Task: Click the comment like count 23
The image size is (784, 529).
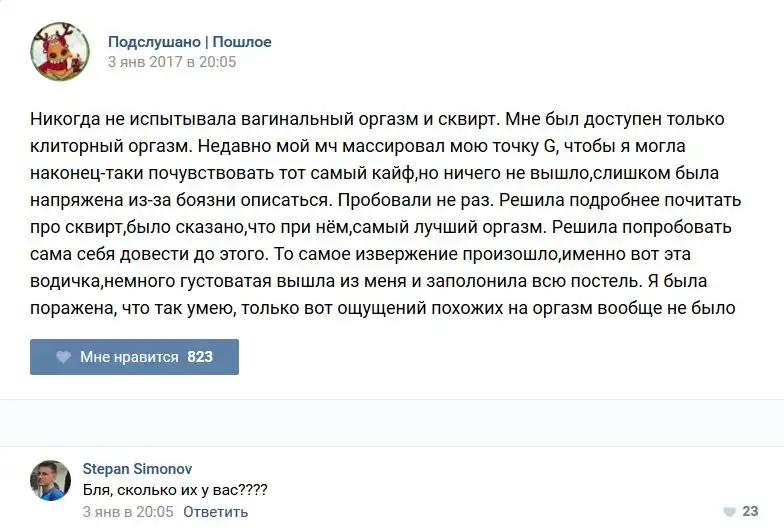Action: [751, 510]
